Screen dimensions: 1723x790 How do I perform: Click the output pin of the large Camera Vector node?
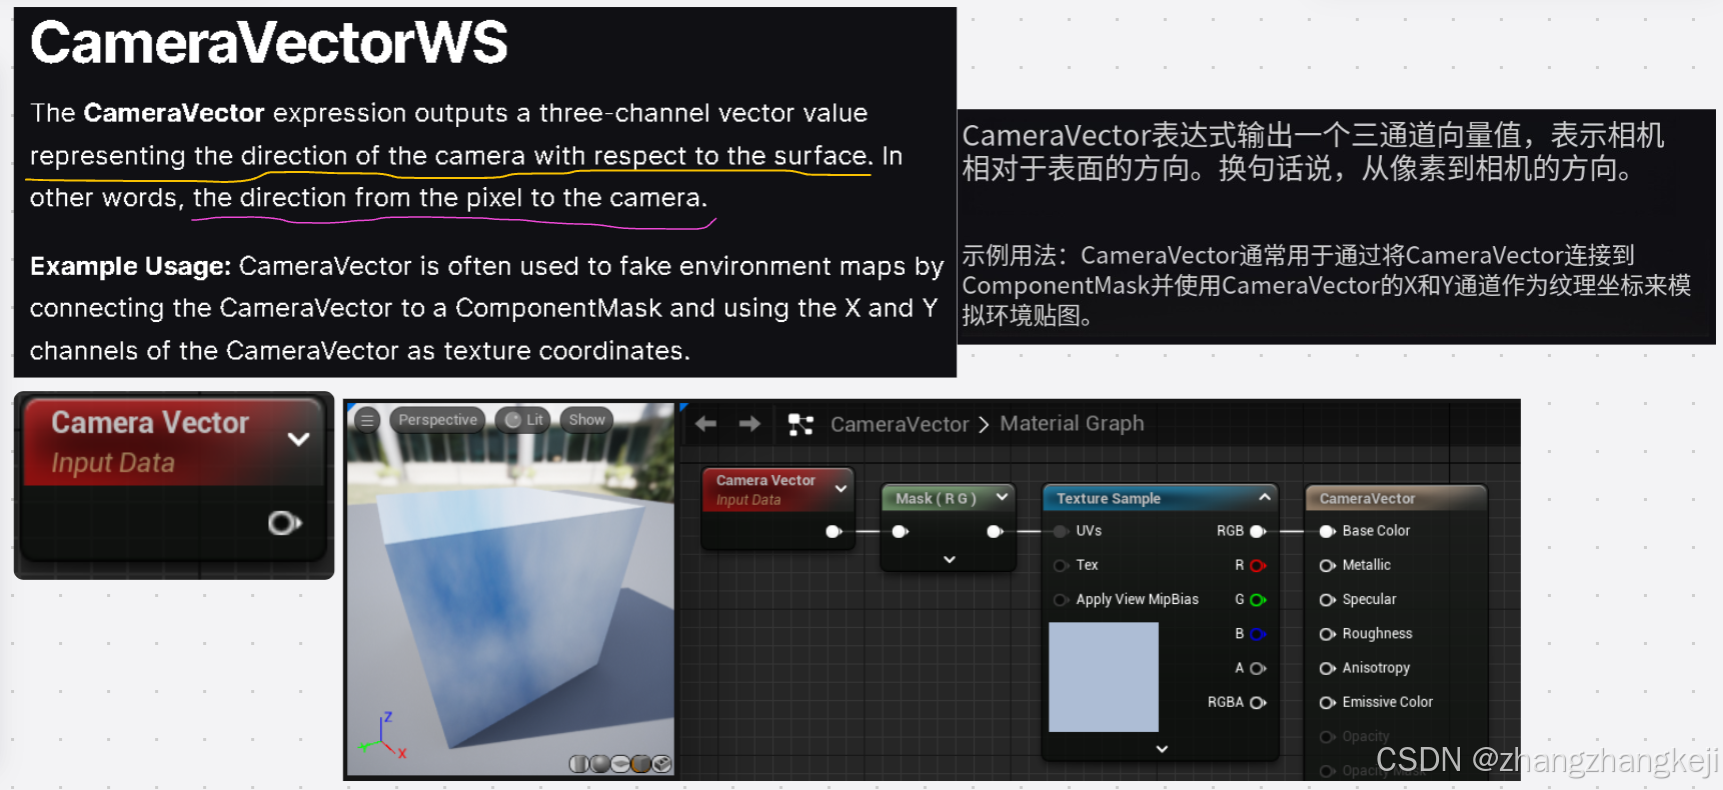click(284, 523)
